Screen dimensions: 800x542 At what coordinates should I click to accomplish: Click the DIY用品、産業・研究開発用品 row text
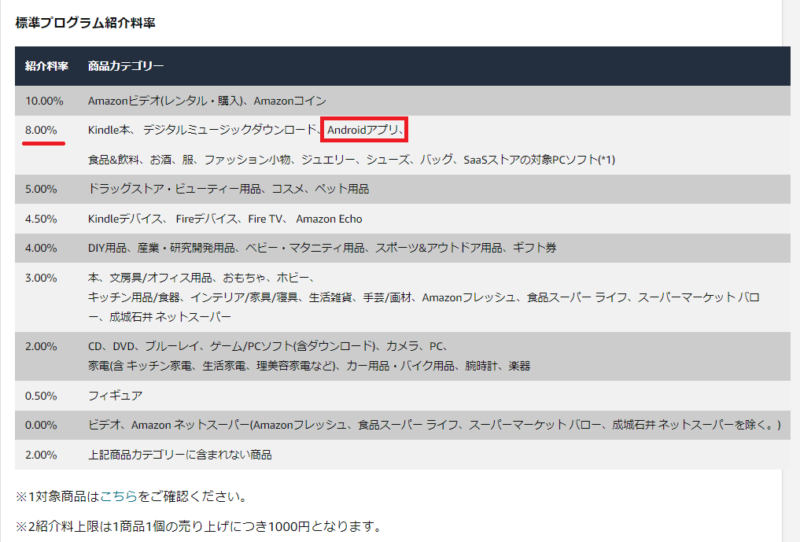pyautogui.click(x=322, y=248)
